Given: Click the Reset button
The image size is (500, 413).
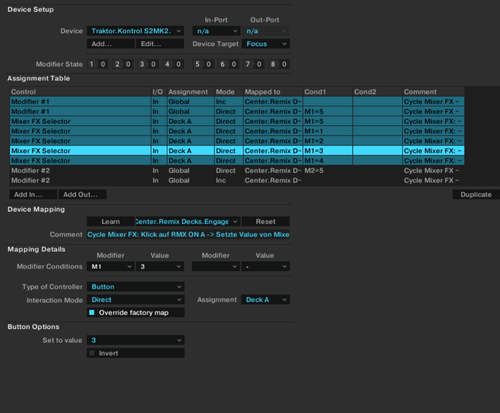Looking at the screenshot, I should [x=266, y=221].
